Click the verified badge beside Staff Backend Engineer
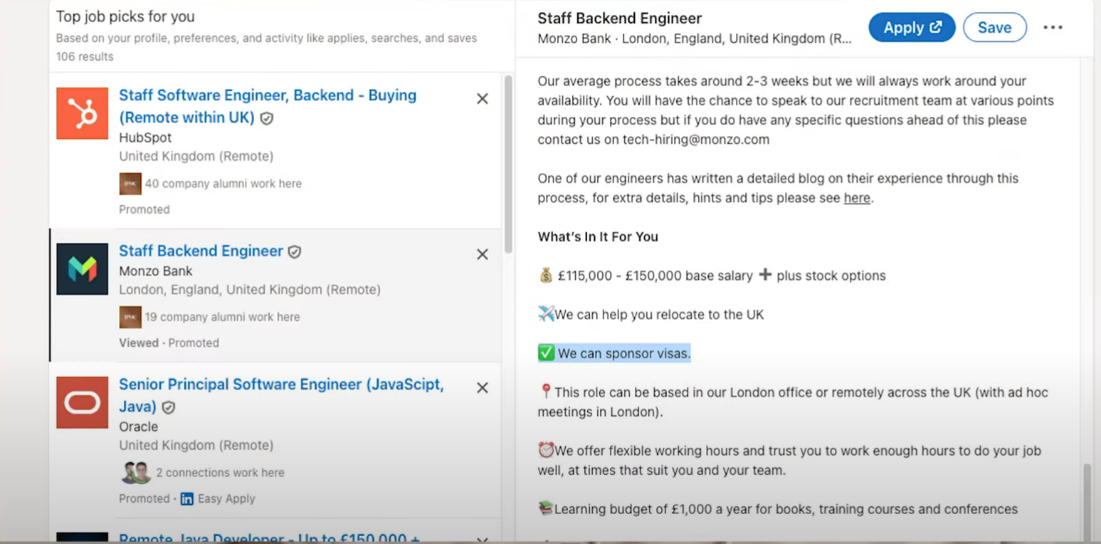 click(x=295, y=252)
